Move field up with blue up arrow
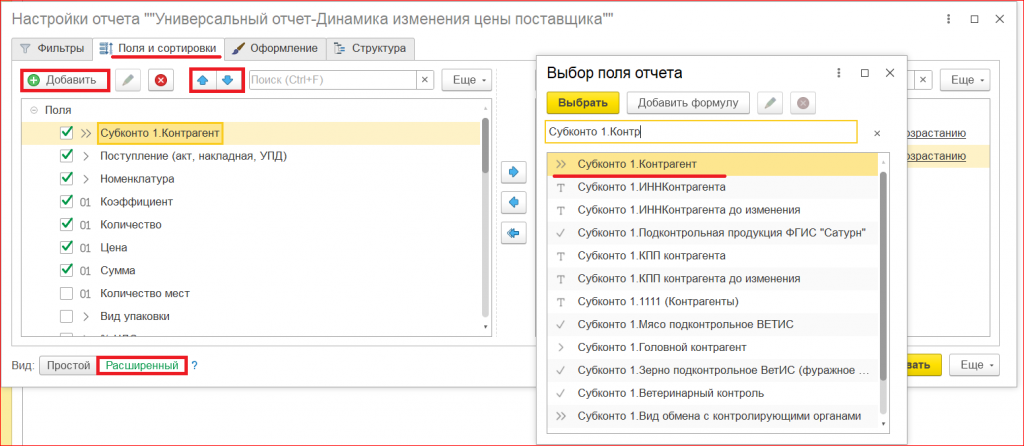 [203, 80]
